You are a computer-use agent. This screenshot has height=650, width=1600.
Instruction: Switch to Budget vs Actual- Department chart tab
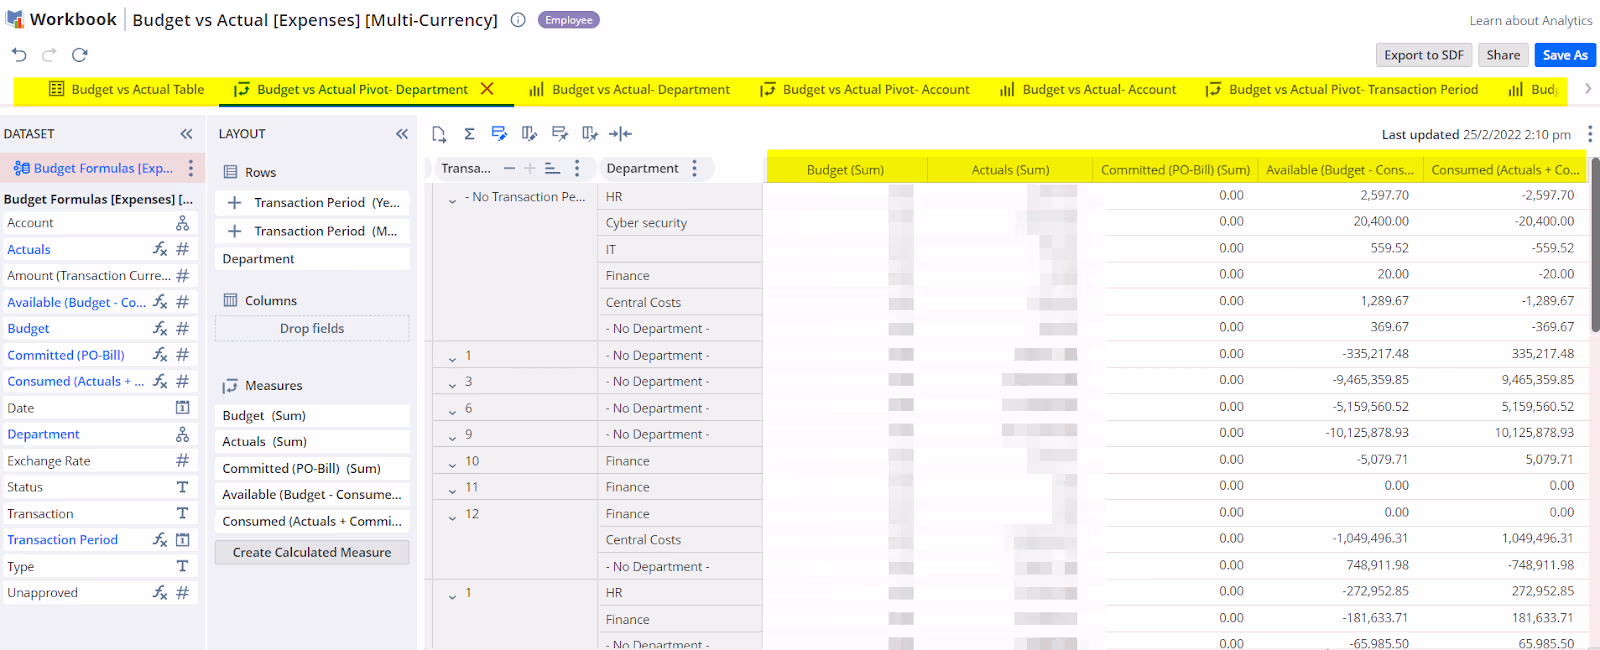pos(630,89)
